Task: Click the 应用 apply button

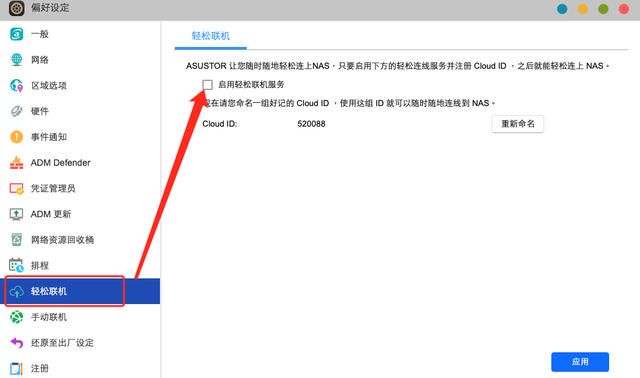Action: click(x=580, y=362)
